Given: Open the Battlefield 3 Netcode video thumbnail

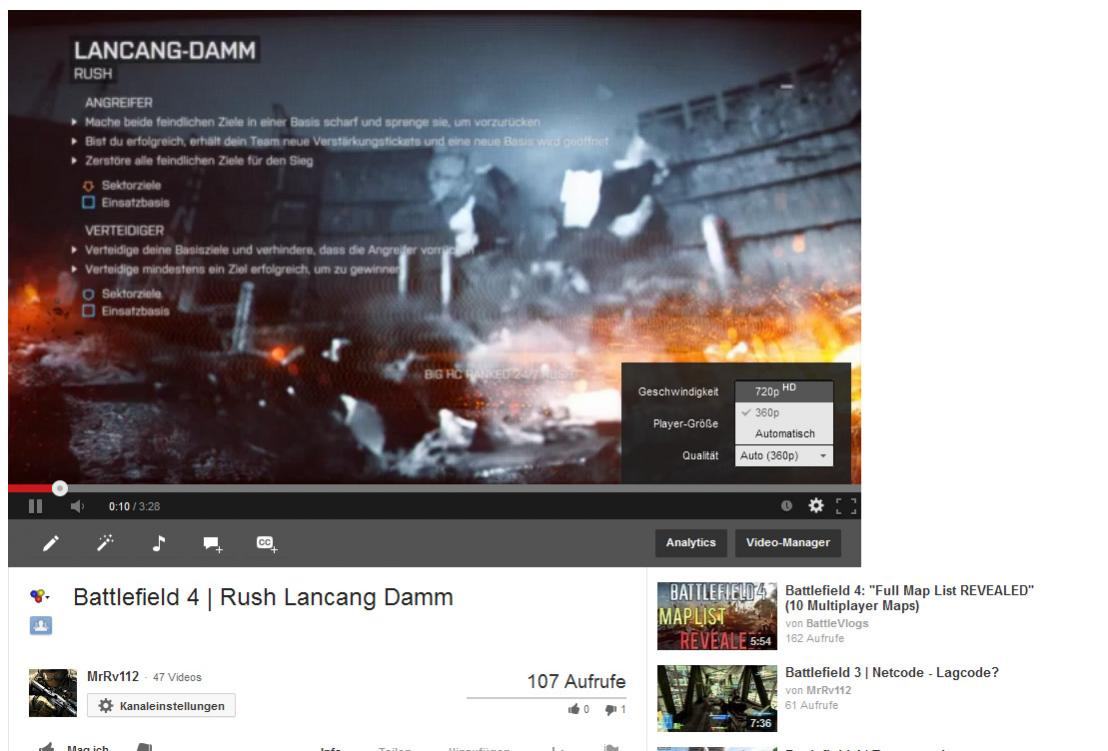Looking at the screenshot, I should tap(717, 698).
